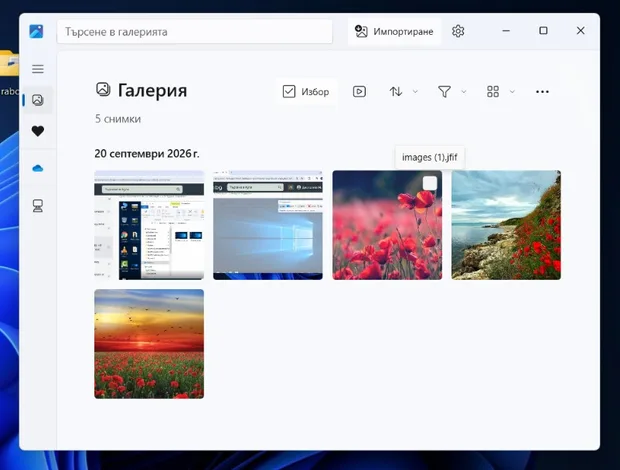
Task: Open the red poppy close-up photo
Action: click(x=387, y=225)
